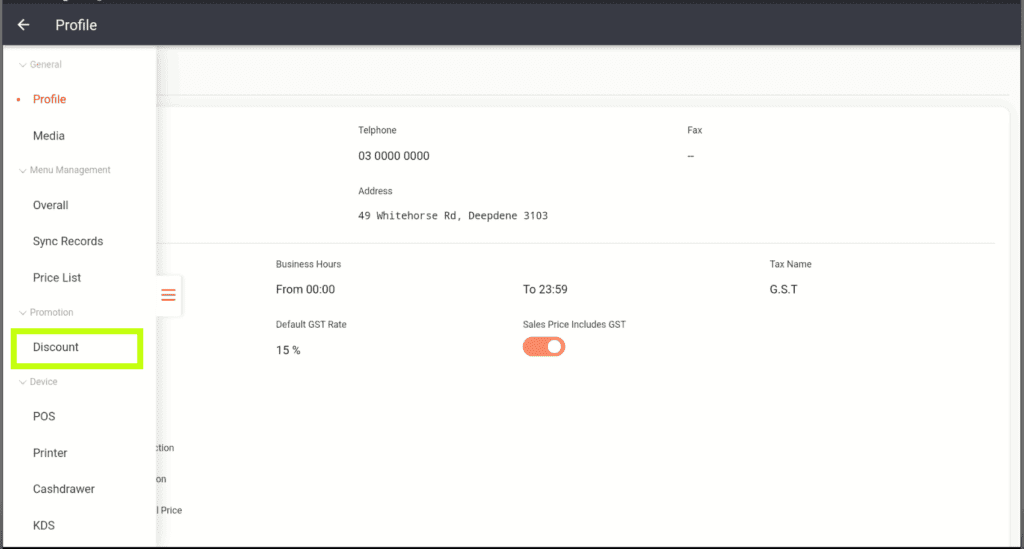Open the Media menu item

click(x=48, y=136)
